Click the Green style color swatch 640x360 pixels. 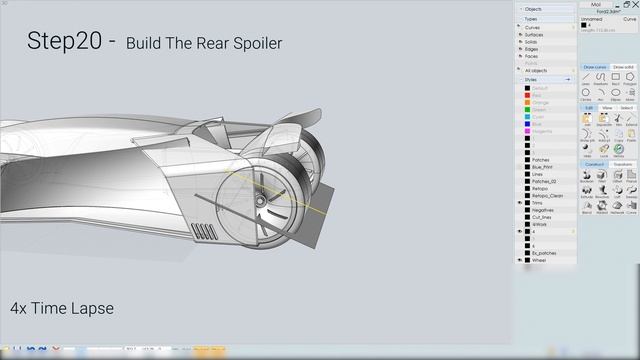(527, 109)
